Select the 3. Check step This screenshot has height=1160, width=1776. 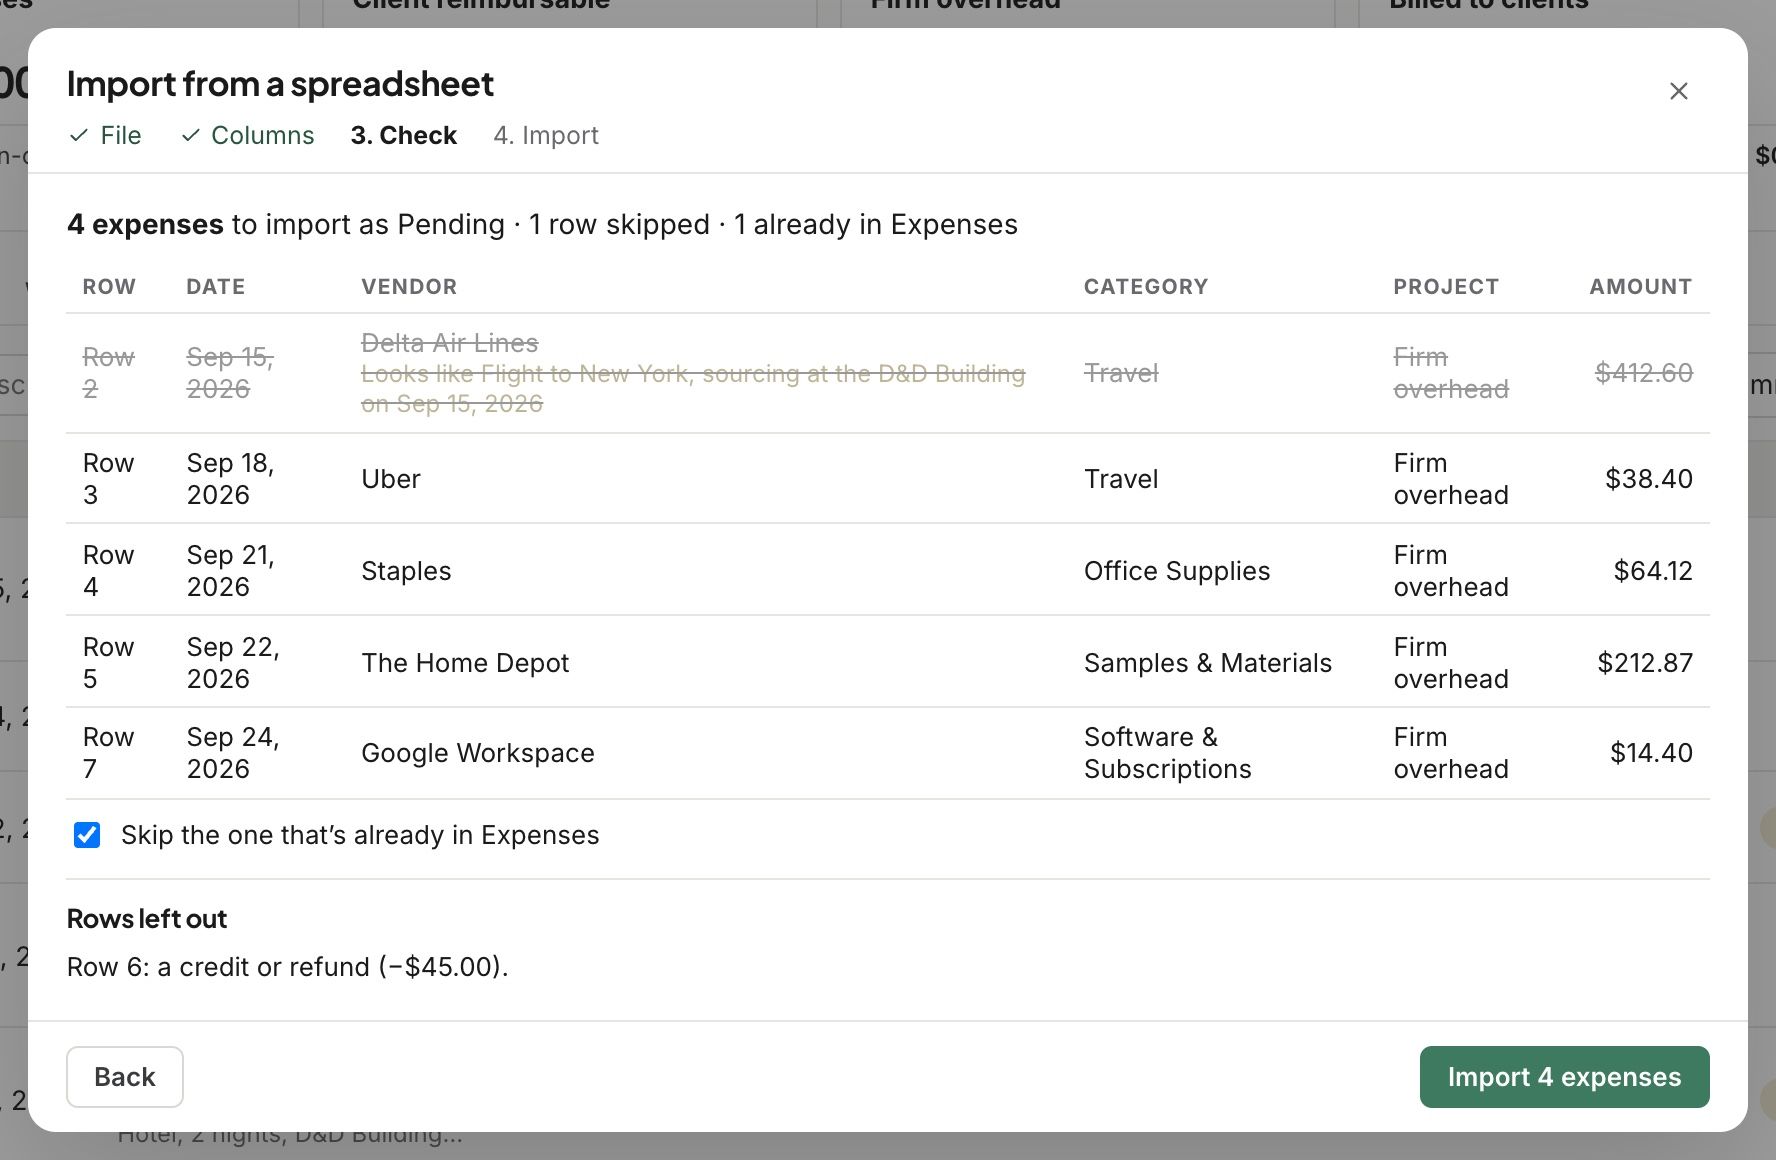pyautogui.click(x=404, y=135)
